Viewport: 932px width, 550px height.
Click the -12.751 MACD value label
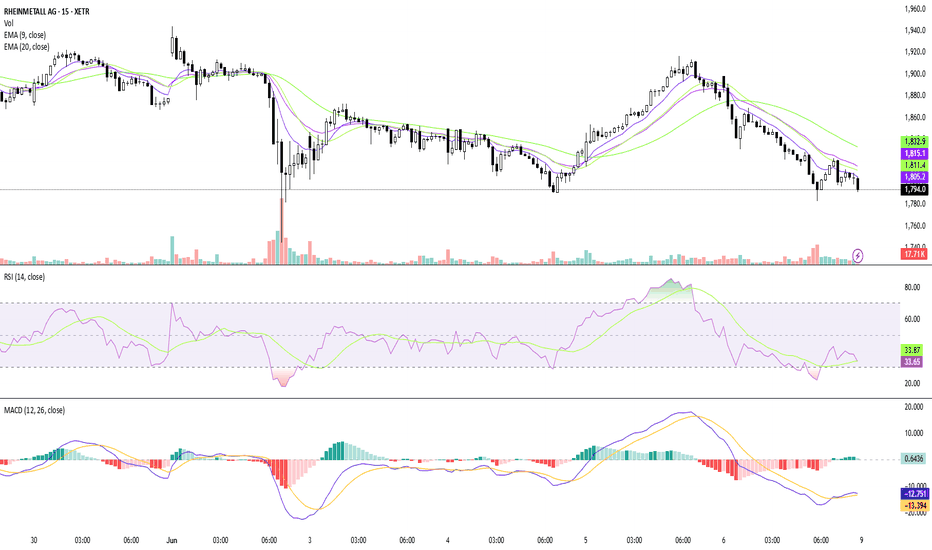(915, 494)
